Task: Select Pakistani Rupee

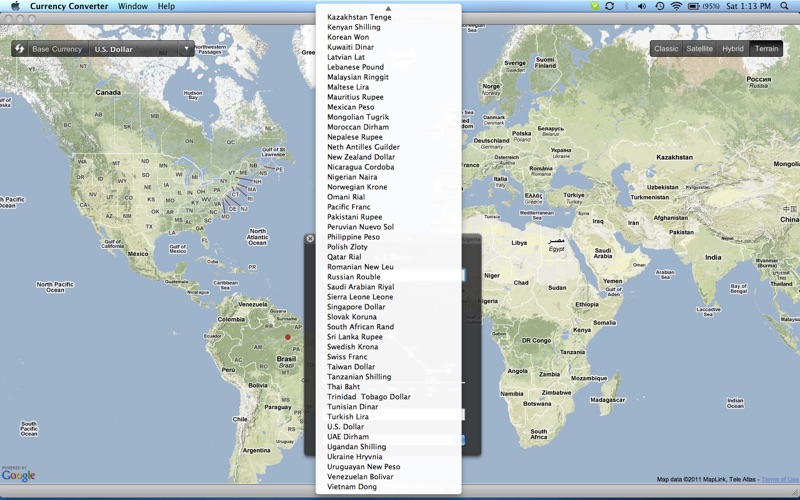Action: click(389, 217)
